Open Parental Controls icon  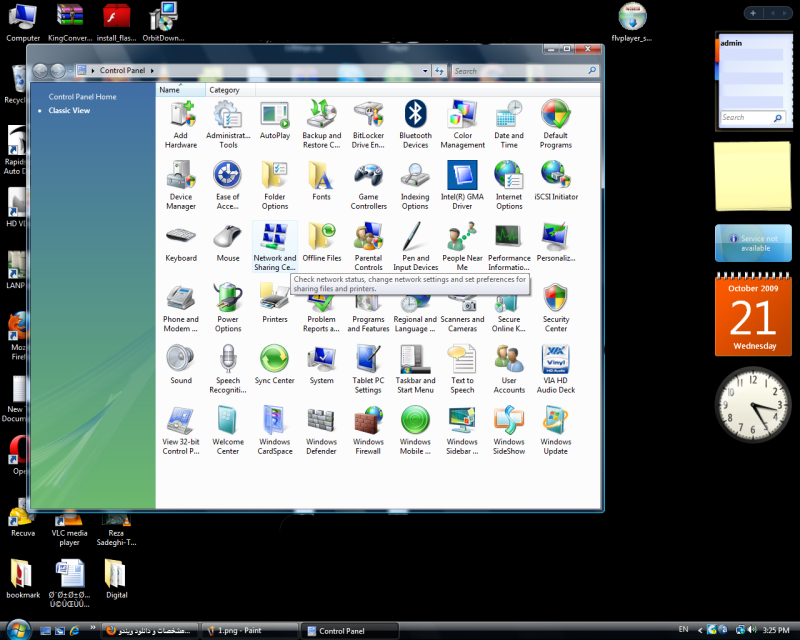coord(368,247)
